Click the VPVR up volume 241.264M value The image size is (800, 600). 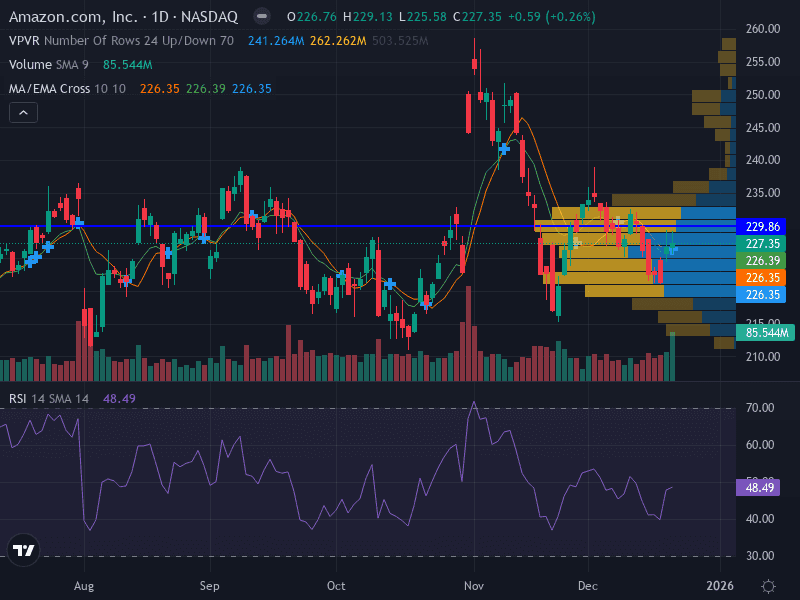point(276,41)
